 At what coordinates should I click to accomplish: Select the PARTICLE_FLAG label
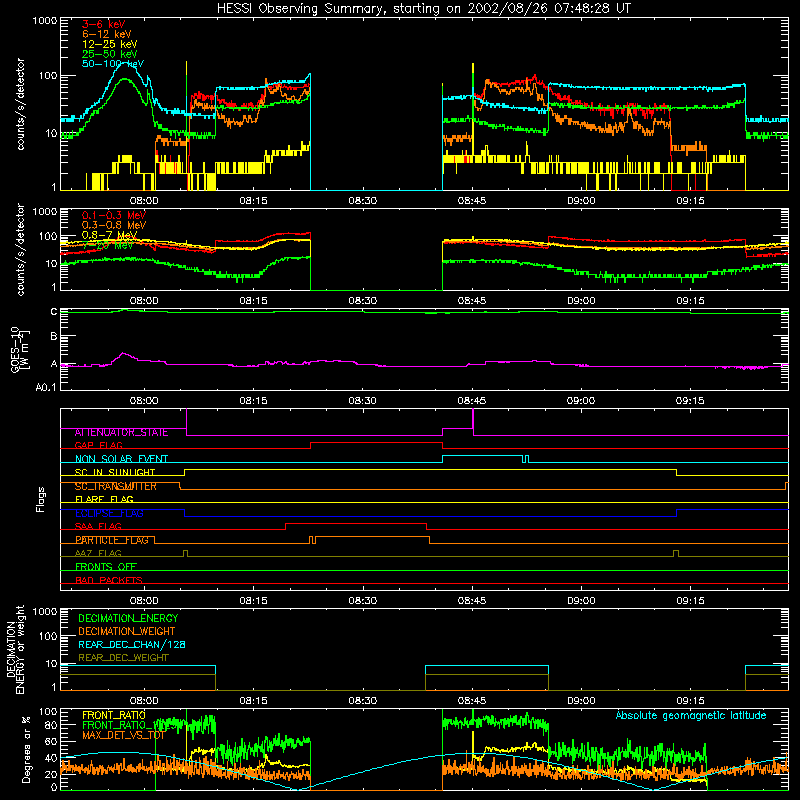[x=112, y=540]
